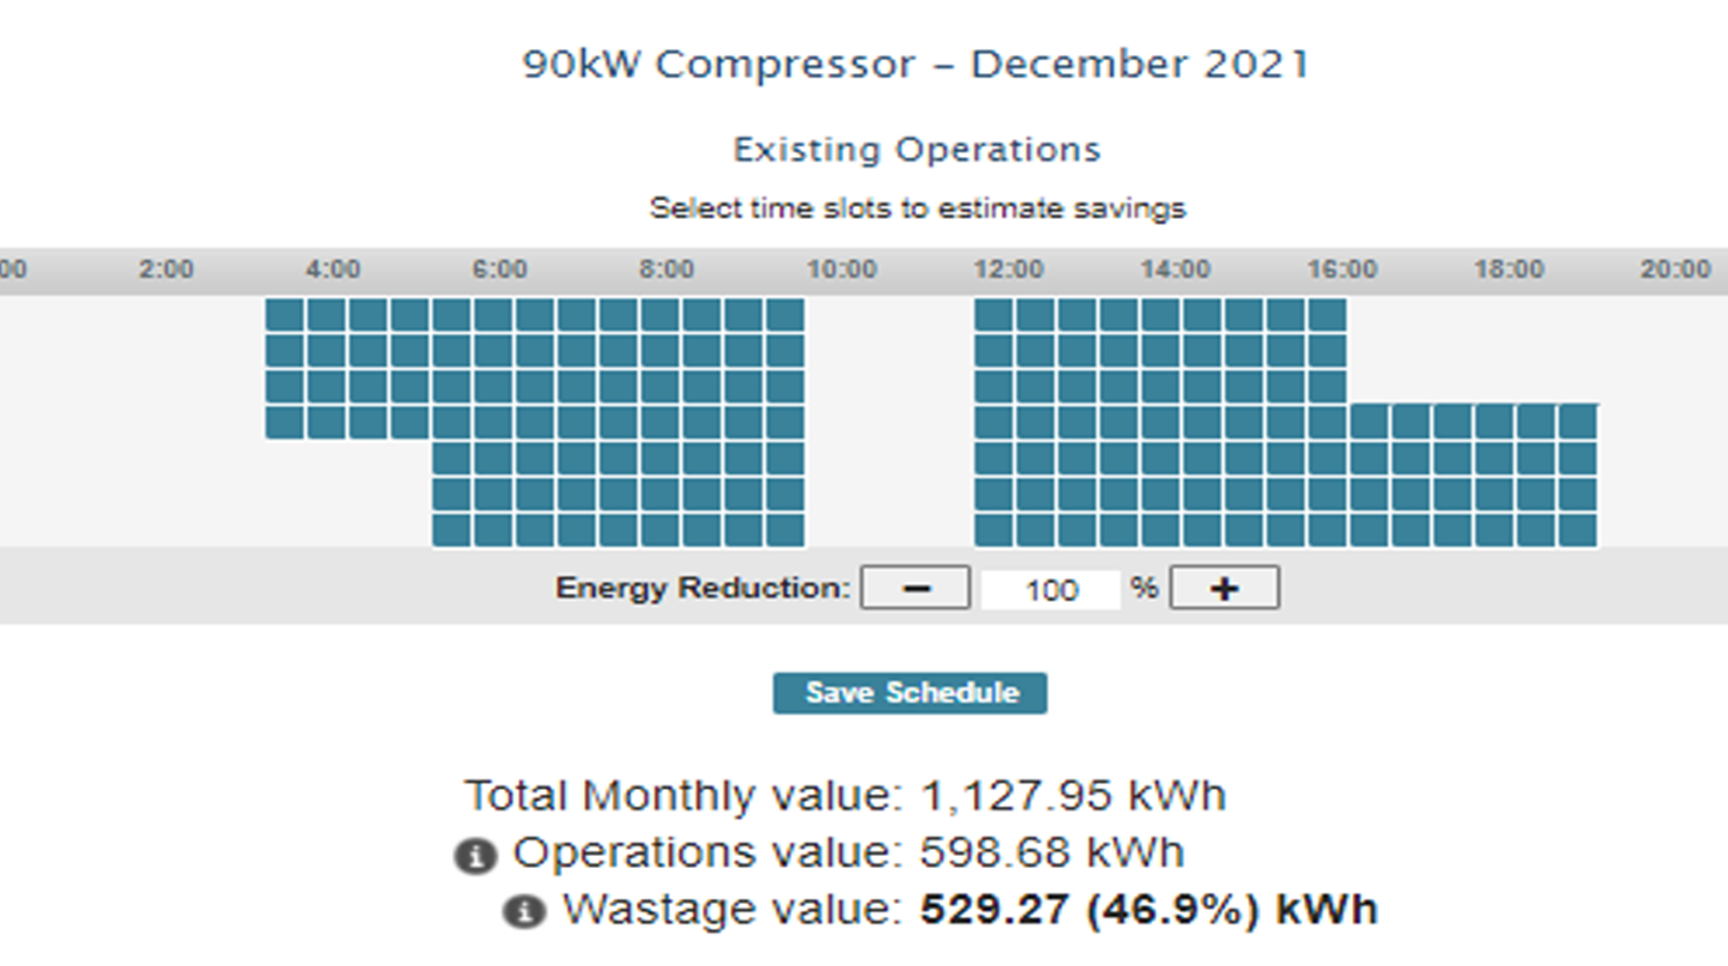Click the 6:00 time header label
This screenshot has width=1728, height=966.
(x=499, y=270)
